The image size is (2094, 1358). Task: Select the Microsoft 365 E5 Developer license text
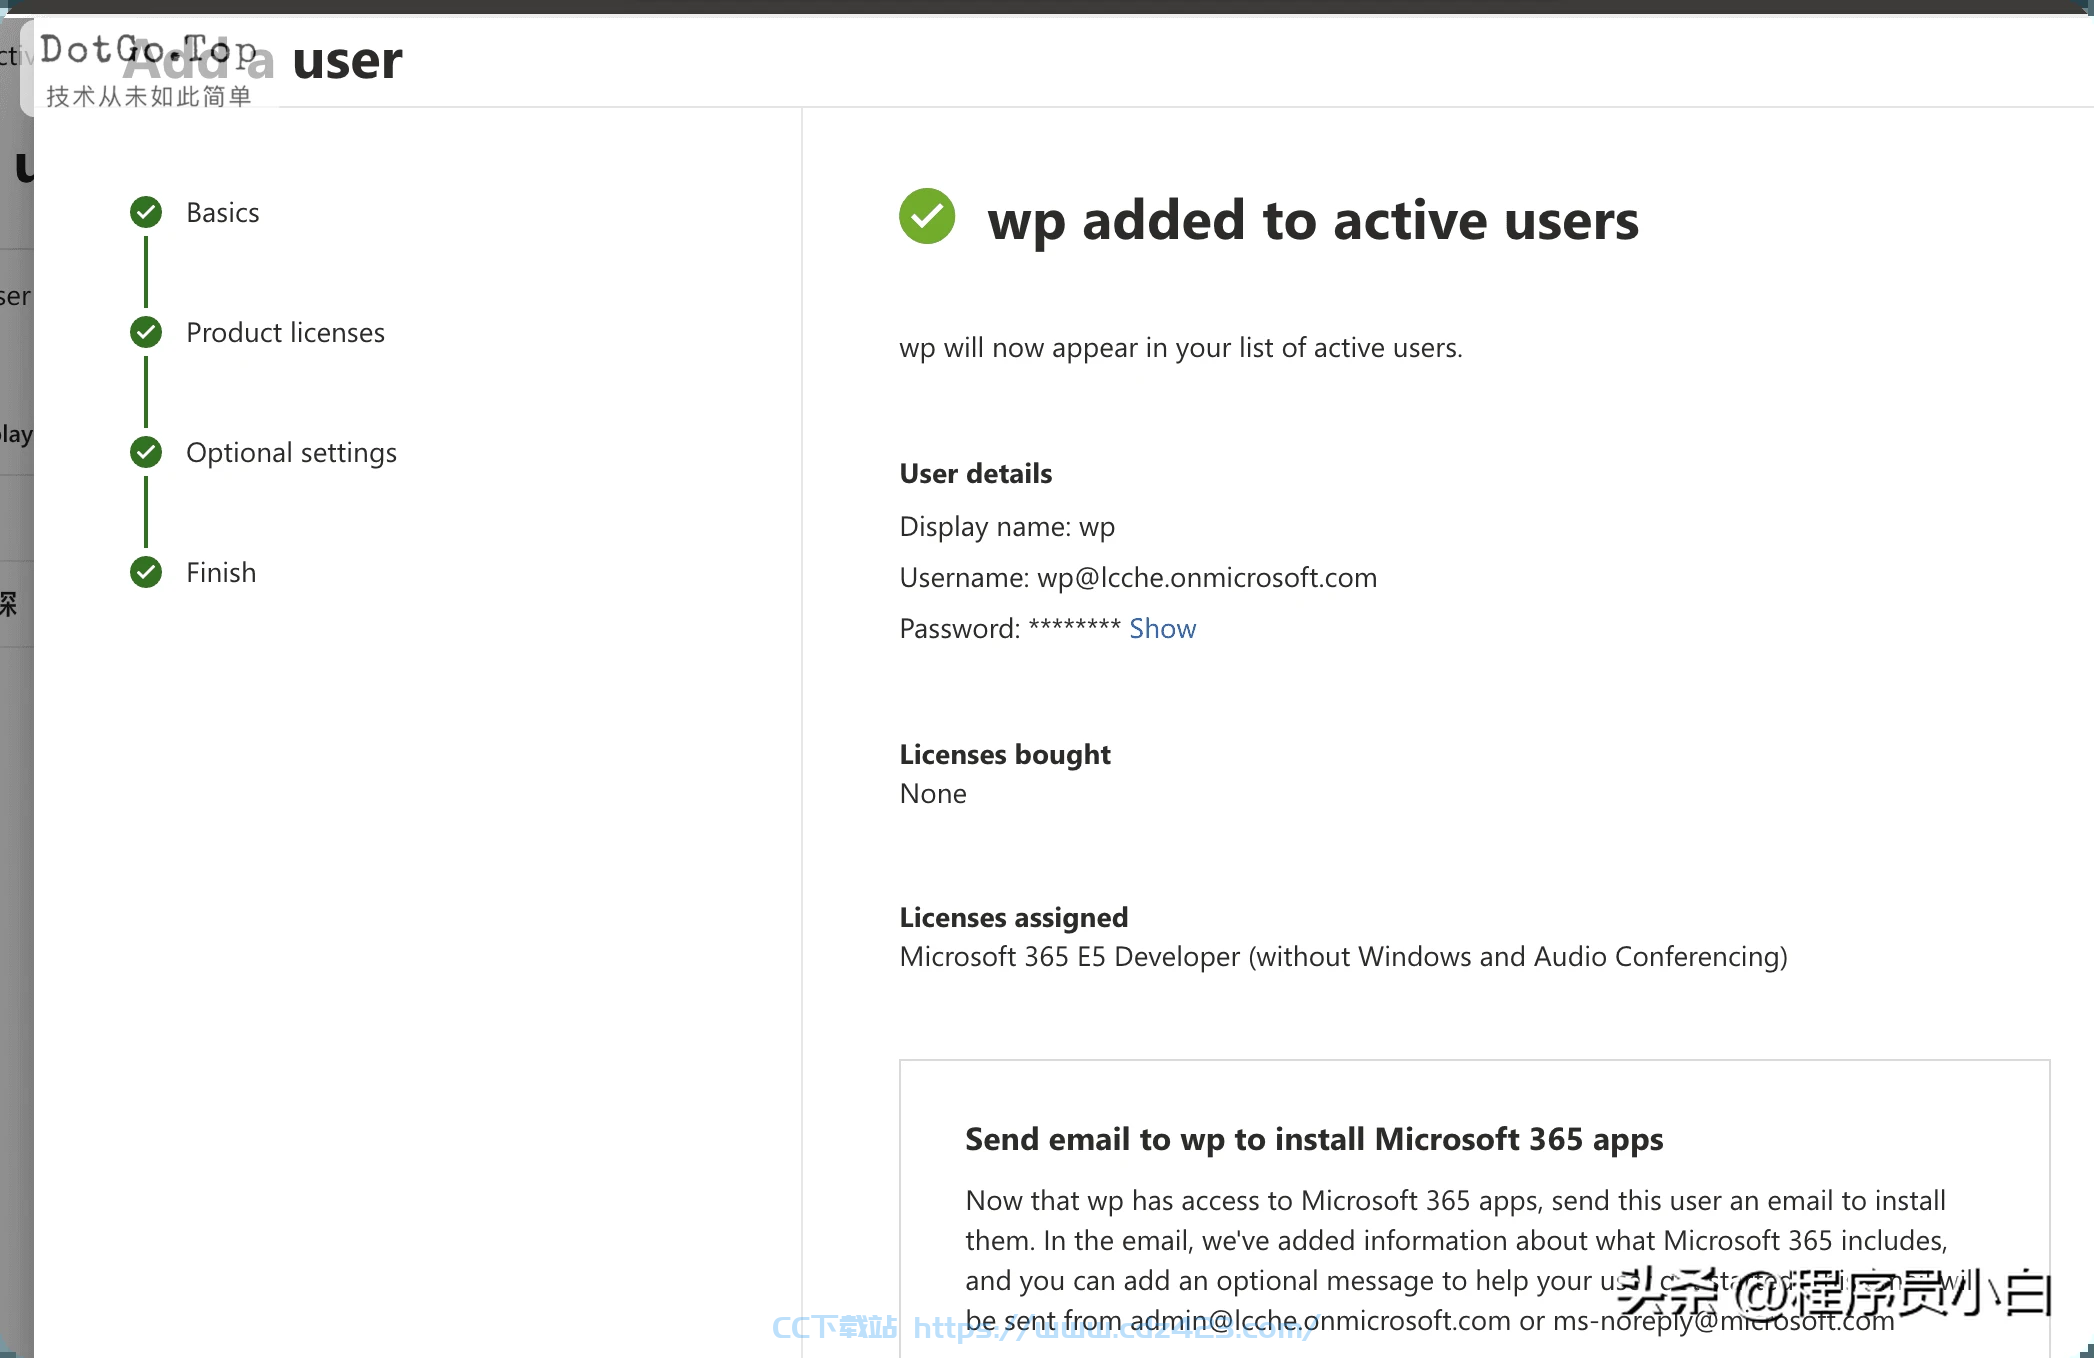click(x=1343, y=957)
